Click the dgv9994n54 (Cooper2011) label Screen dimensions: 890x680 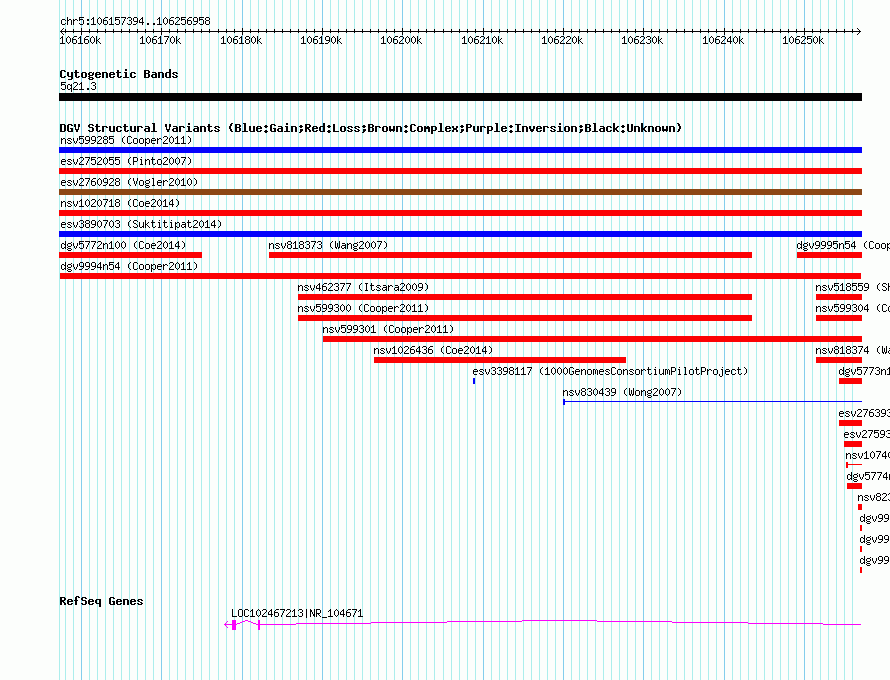tap(129, 266)
